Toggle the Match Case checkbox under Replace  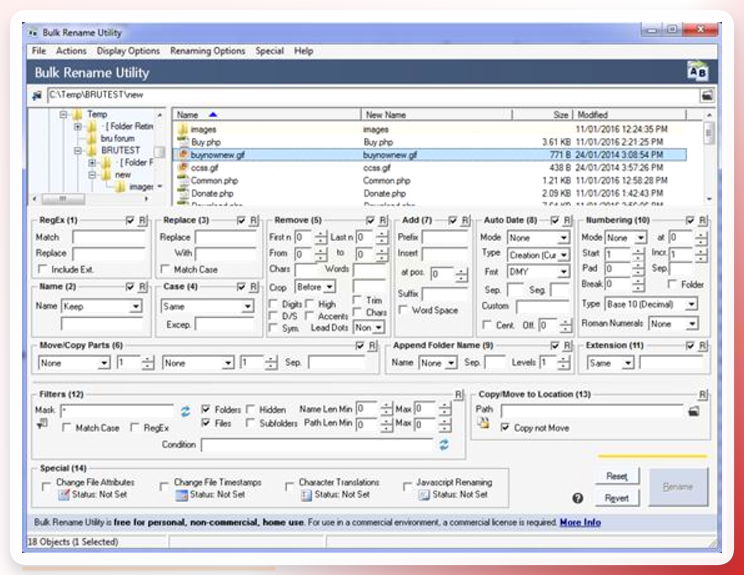[165, 269]
